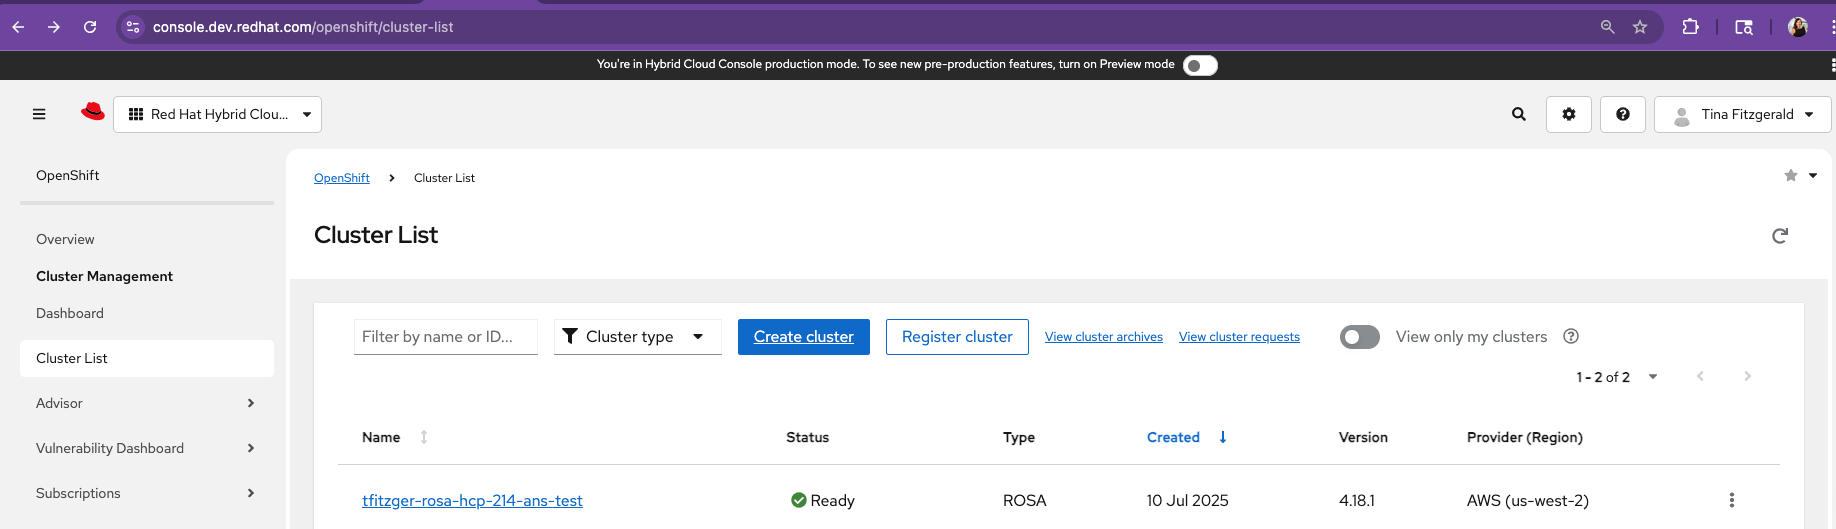The image size is (1836, 529).
Task: Open the console search icon
Action: 1519,114
